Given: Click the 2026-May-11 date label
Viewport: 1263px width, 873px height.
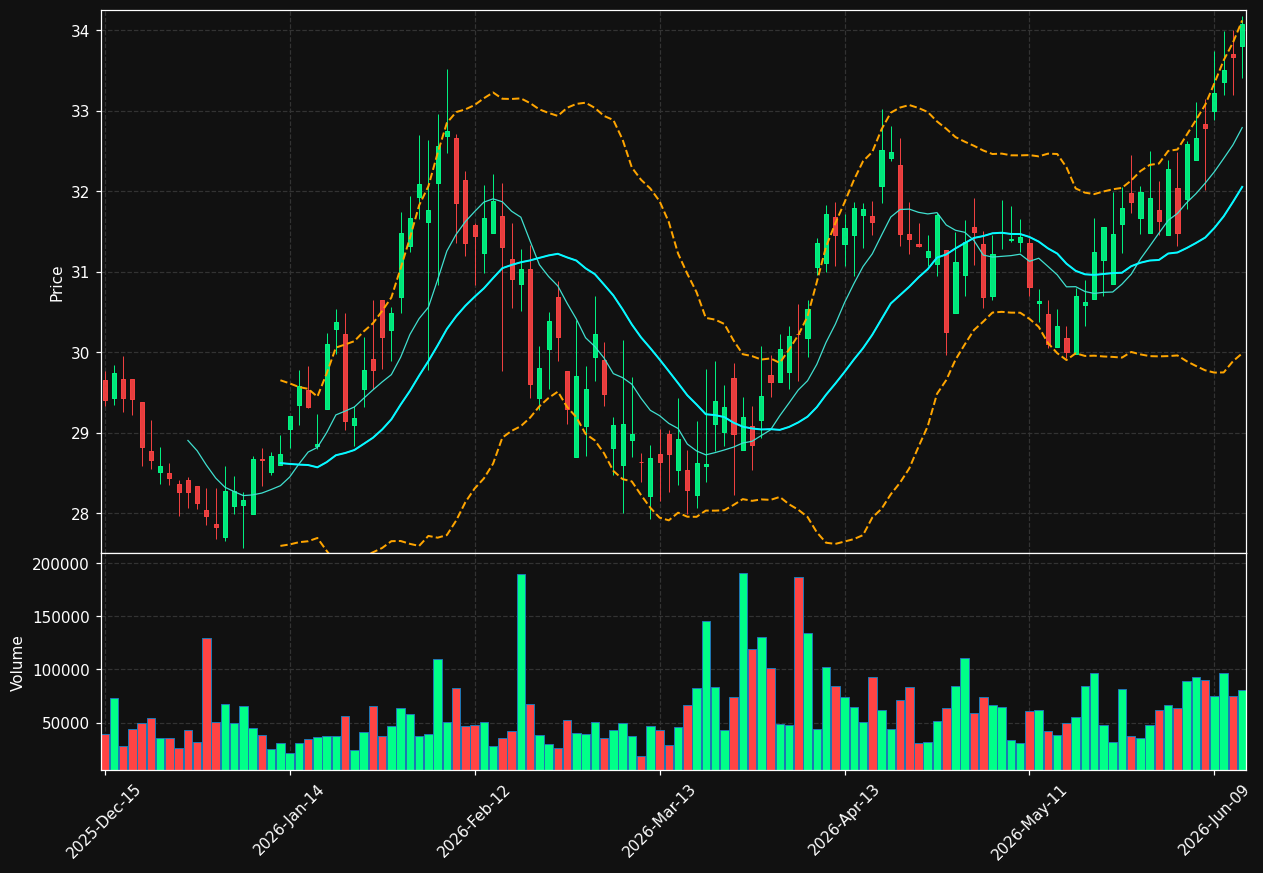Looking at the screenshot, I should coord(1029,822).
